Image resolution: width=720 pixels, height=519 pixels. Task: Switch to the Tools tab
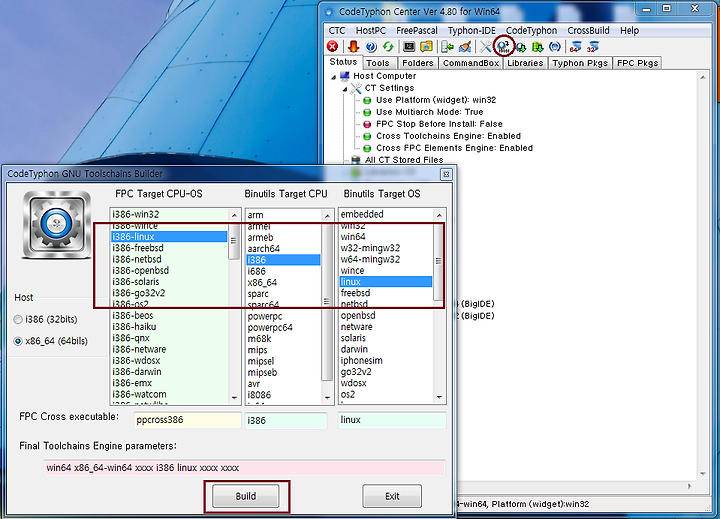377,63
